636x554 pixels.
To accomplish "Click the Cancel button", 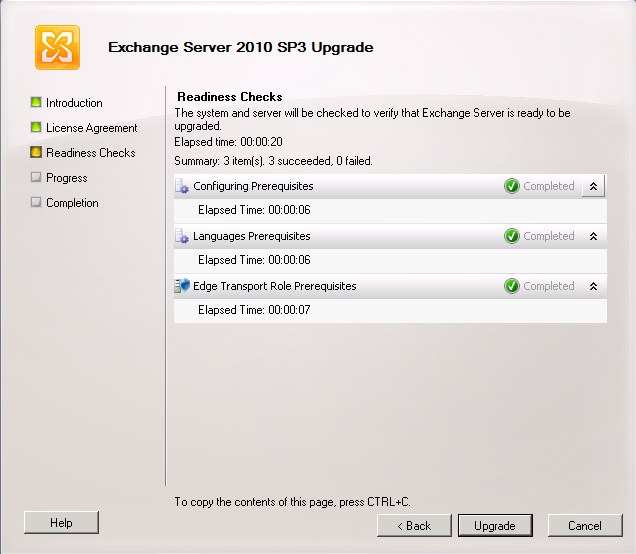I will (585, 526).
